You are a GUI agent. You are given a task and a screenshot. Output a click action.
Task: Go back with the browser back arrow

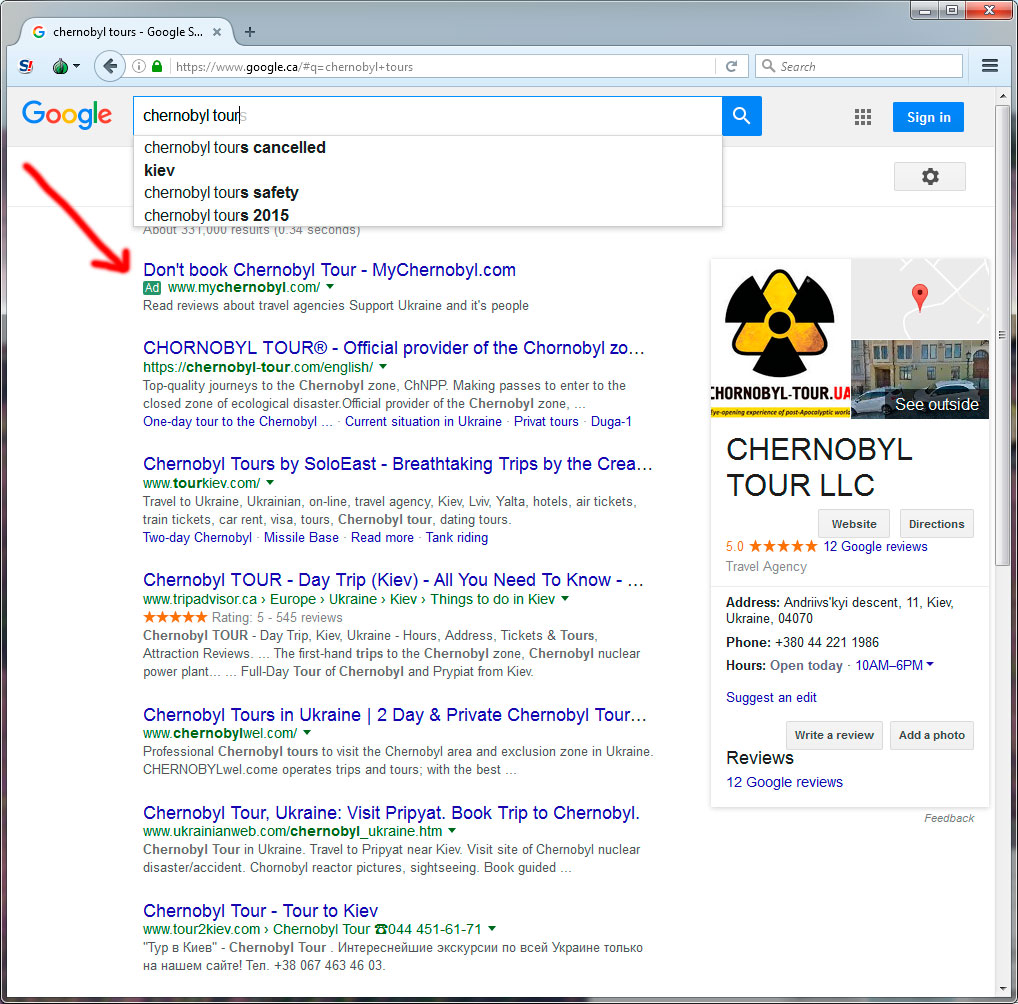[110, 67]
